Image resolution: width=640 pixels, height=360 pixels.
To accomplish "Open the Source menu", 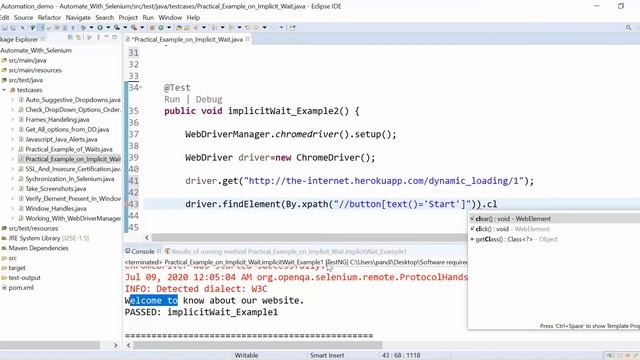I will (x=23, y=18).
